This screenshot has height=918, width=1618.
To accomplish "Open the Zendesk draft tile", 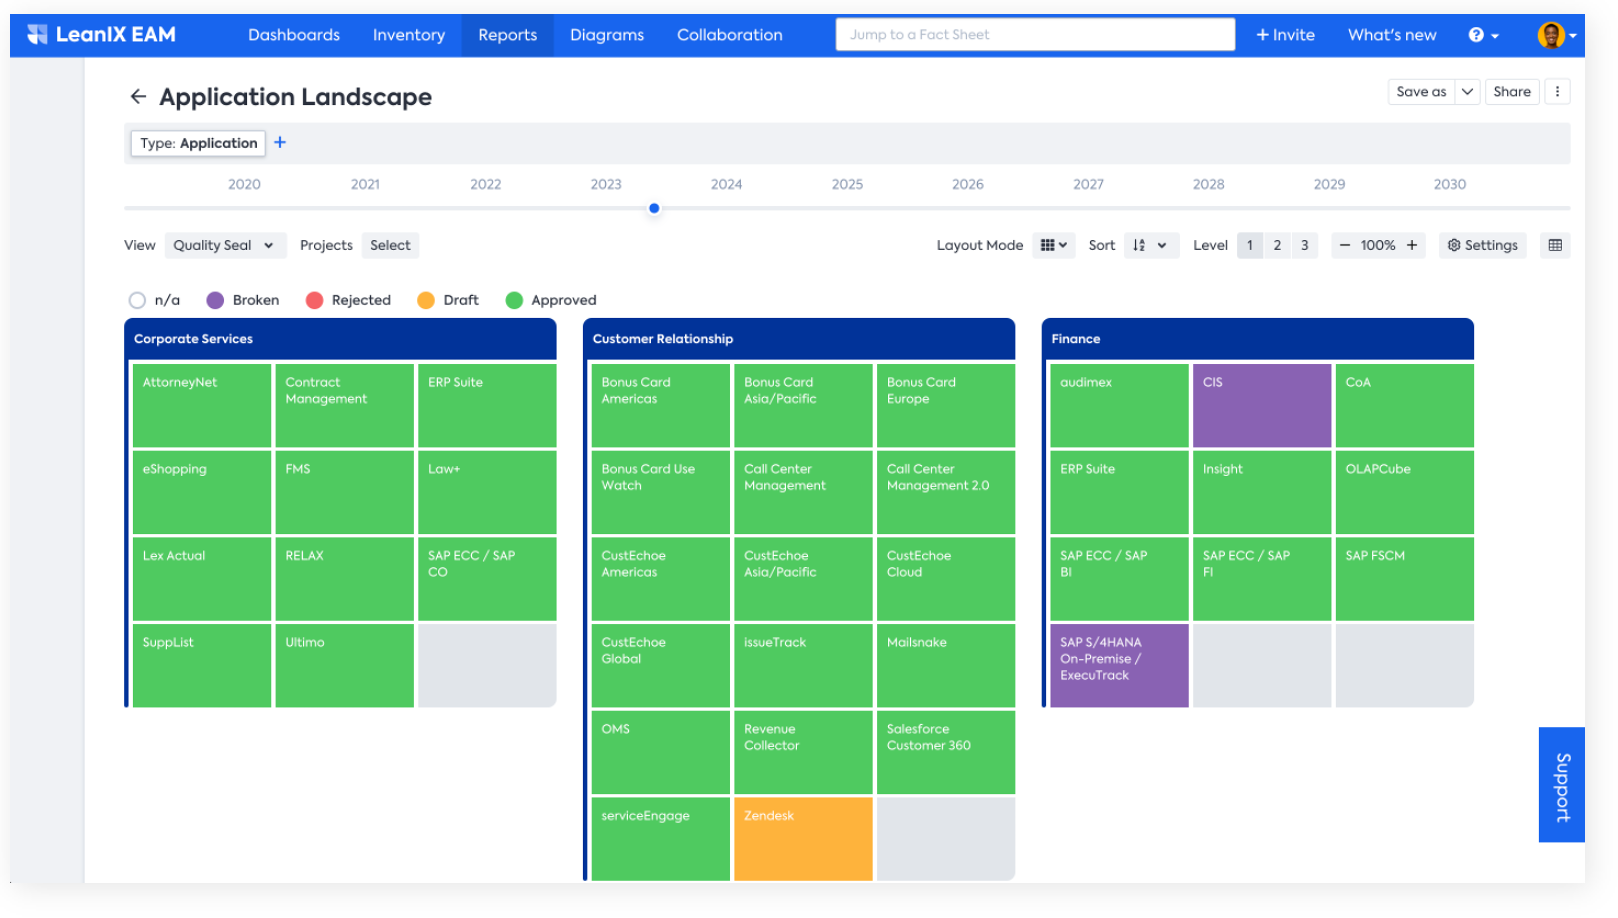I will (803, 839).
